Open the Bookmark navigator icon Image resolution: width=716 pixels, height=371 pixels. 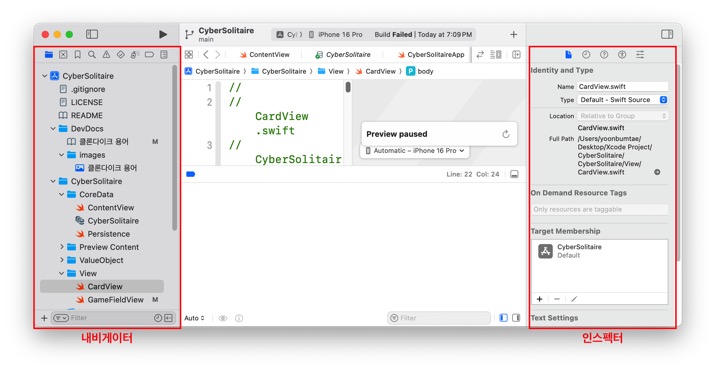click(78, 54)
